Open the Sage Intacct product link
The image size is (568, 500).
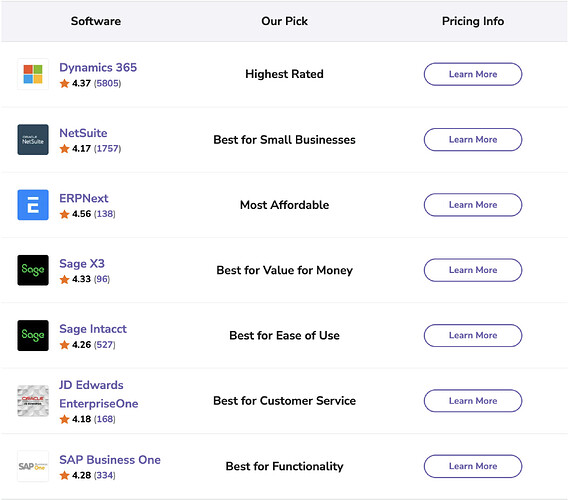pyautogui.click(x=93, y=329)
